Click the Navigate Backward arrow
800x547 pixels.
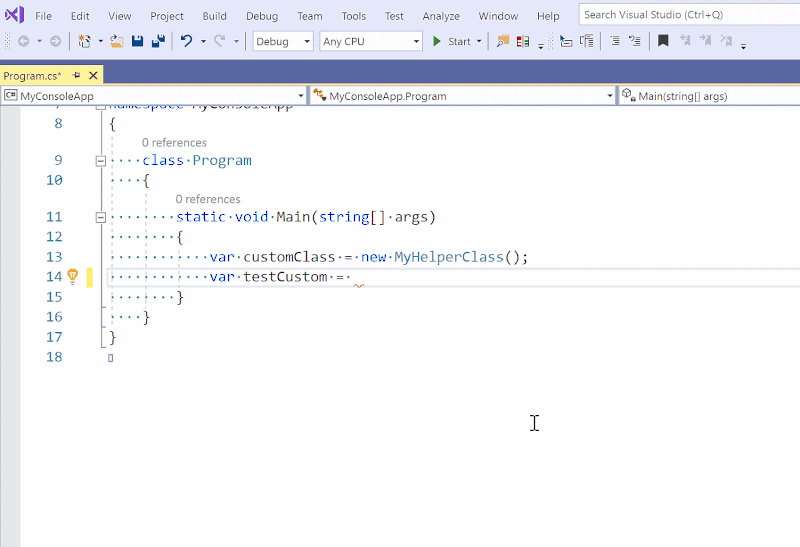point(23,41)
